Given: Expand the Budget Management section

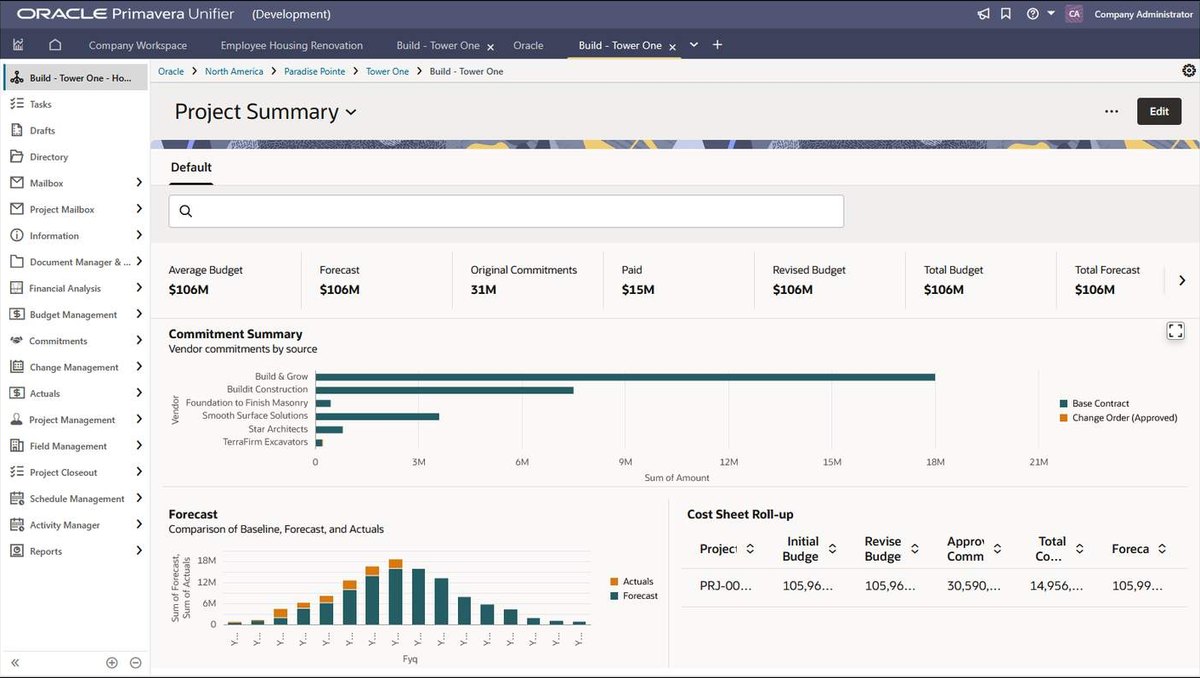Looking at the screenshot, I should point(139,314).
